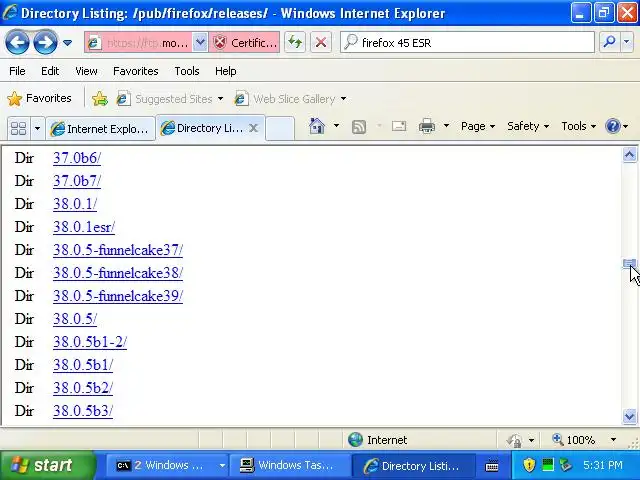Go back with the Back arrow button

coord(17,42)
